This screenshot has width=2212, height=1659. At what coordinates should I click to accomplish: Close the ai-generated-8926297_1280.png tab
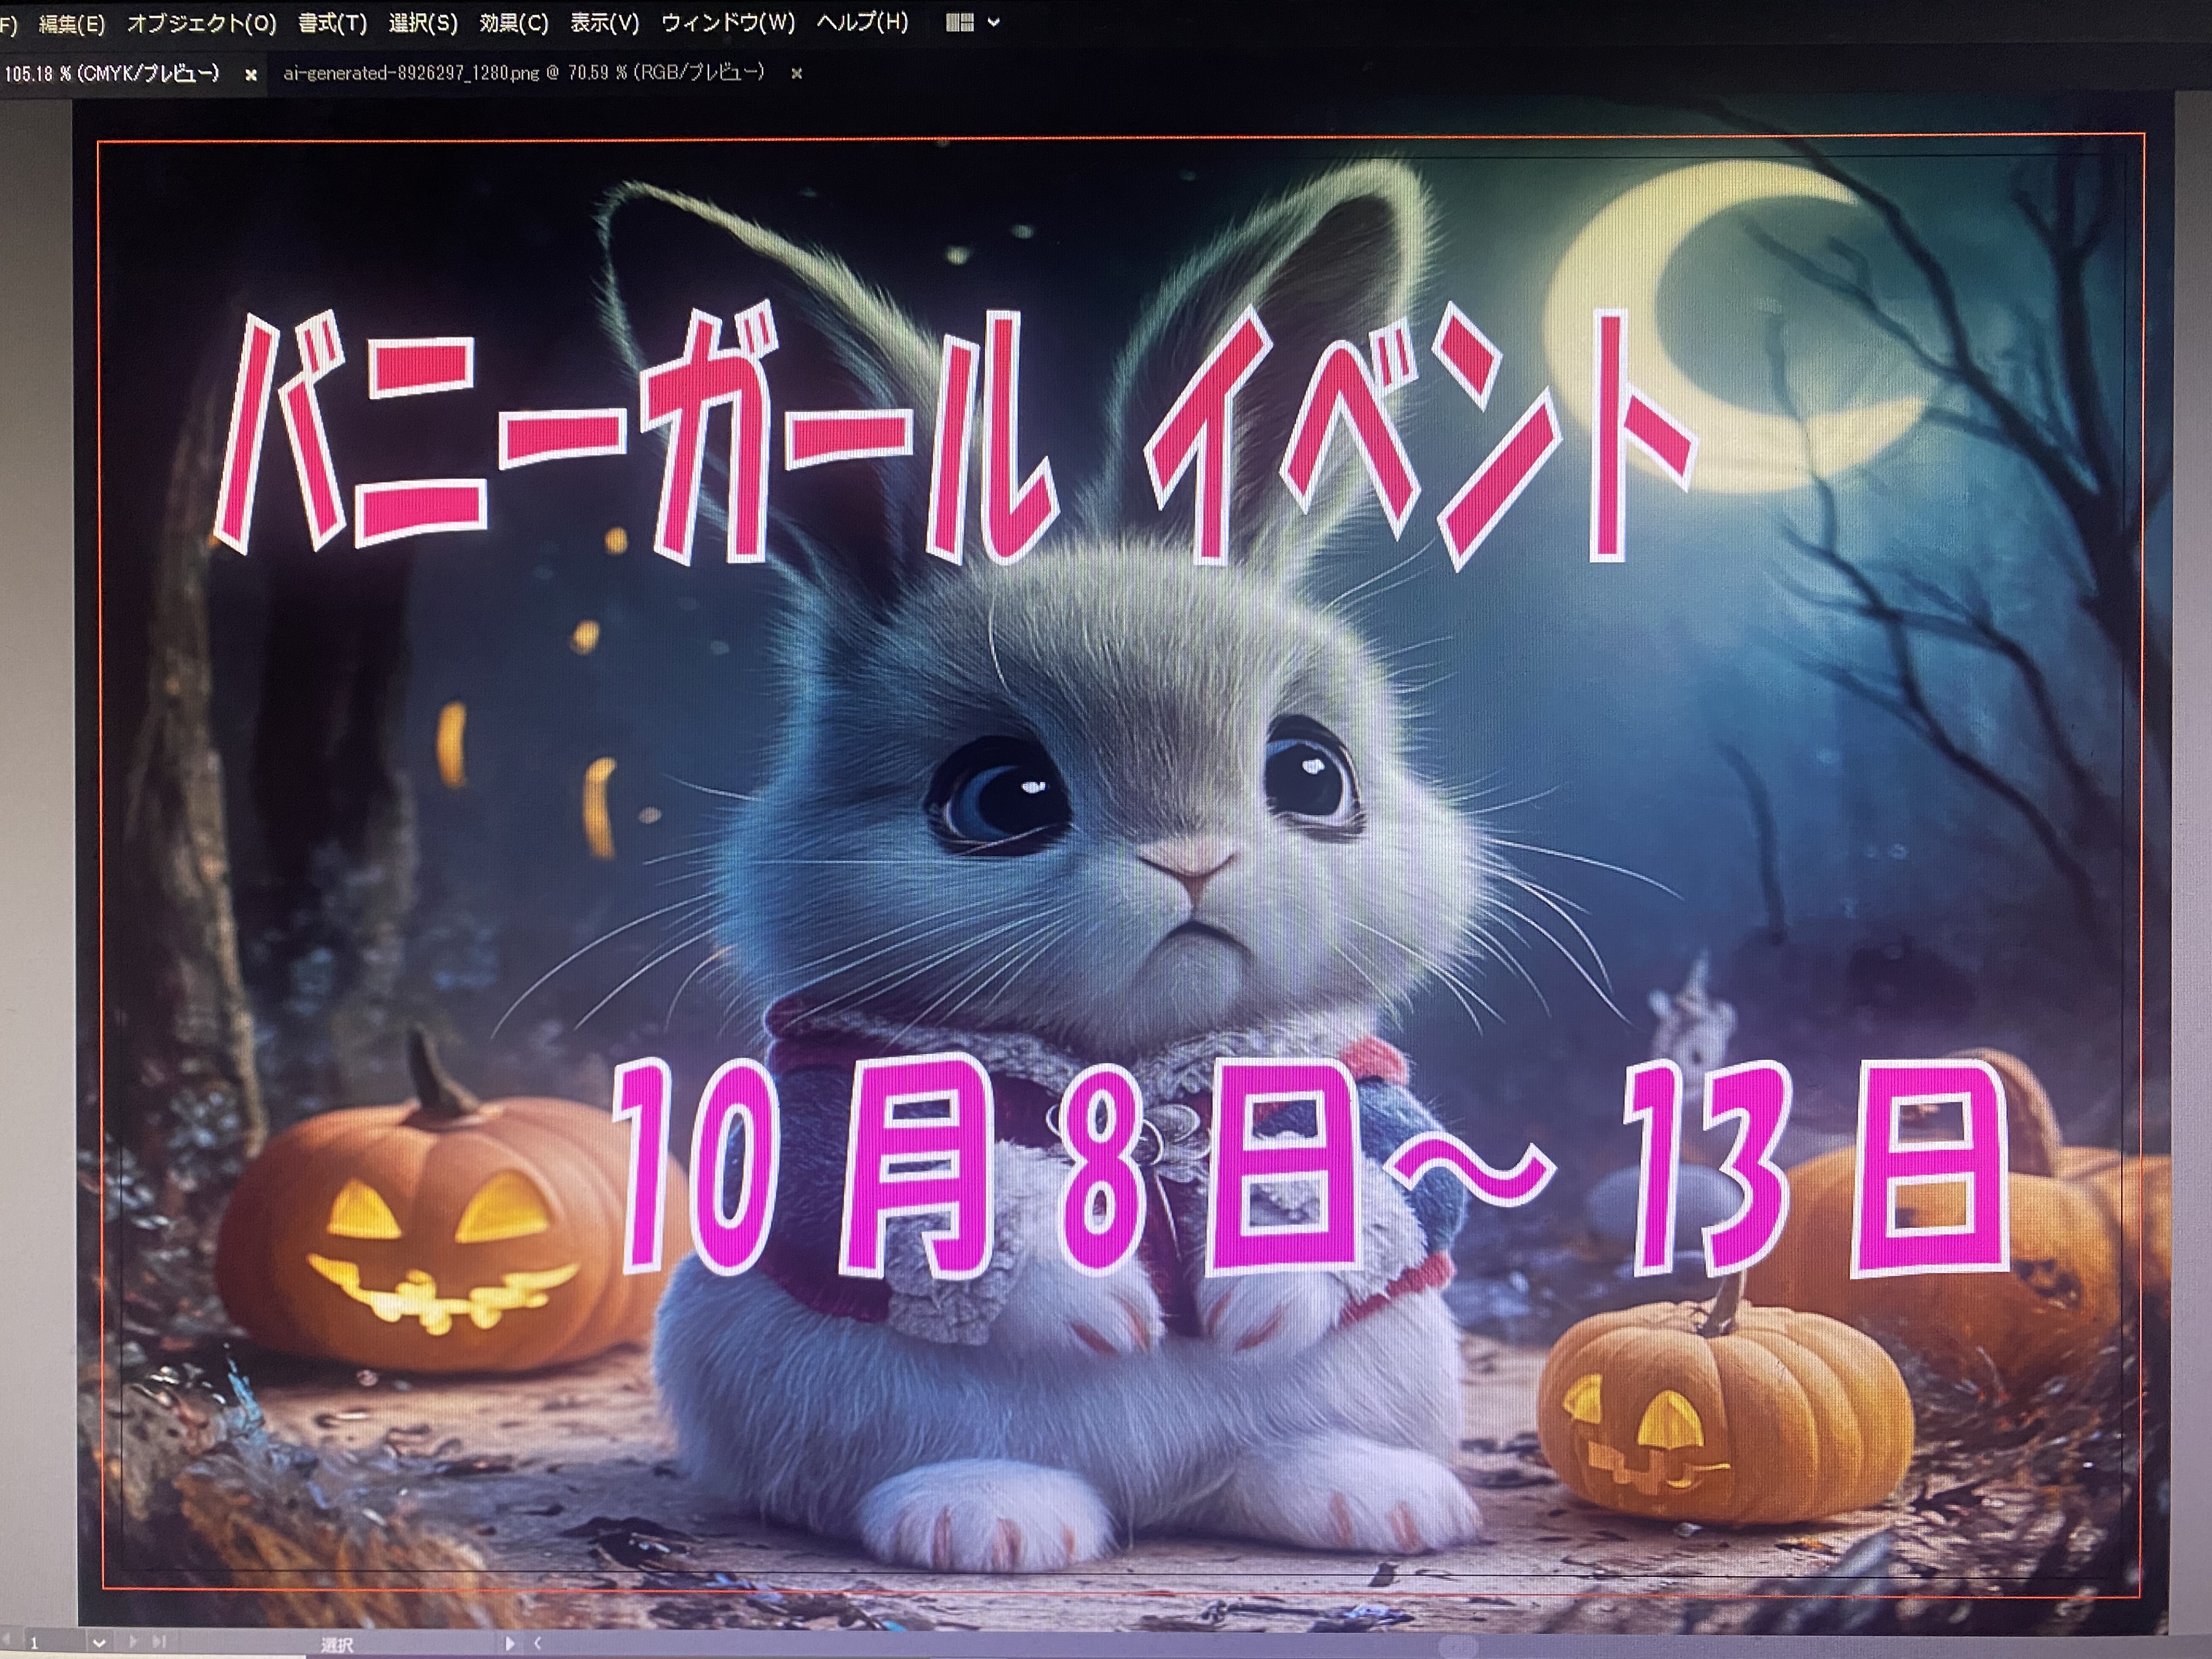[796, 73]
